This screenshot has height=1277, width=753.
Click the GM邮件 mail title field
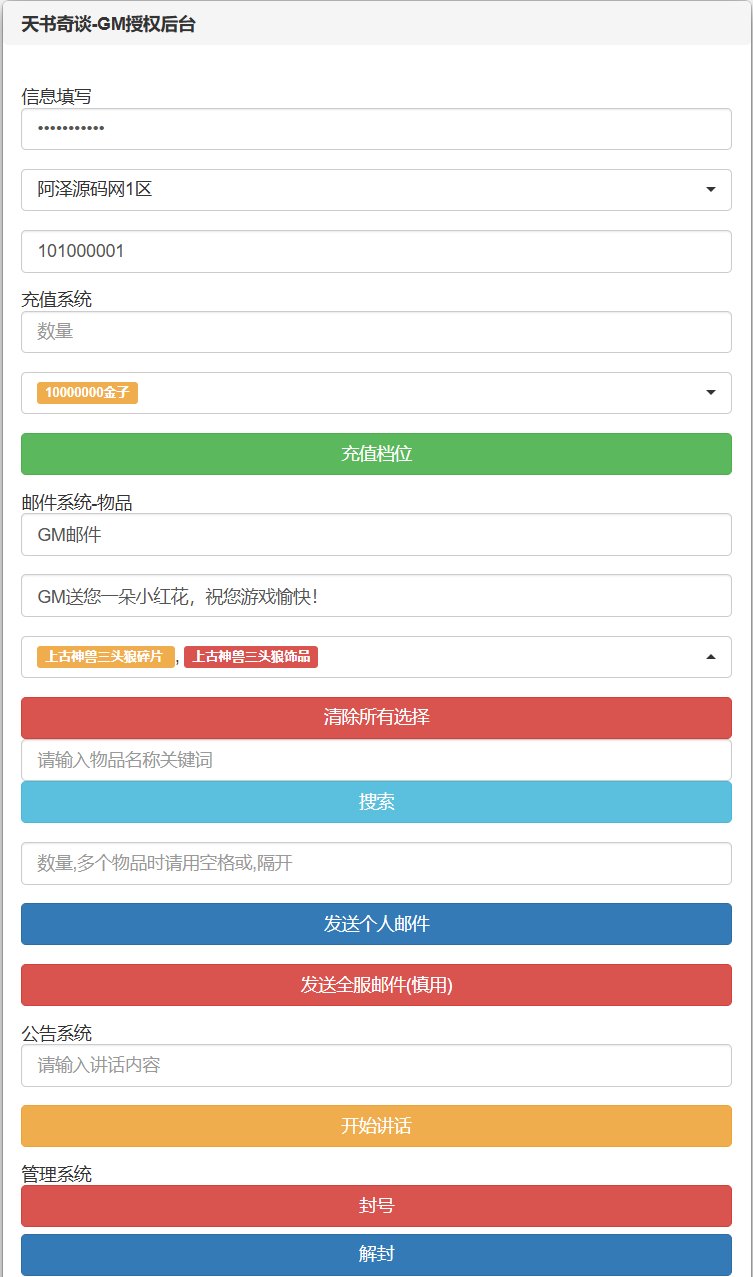[376, 535]
